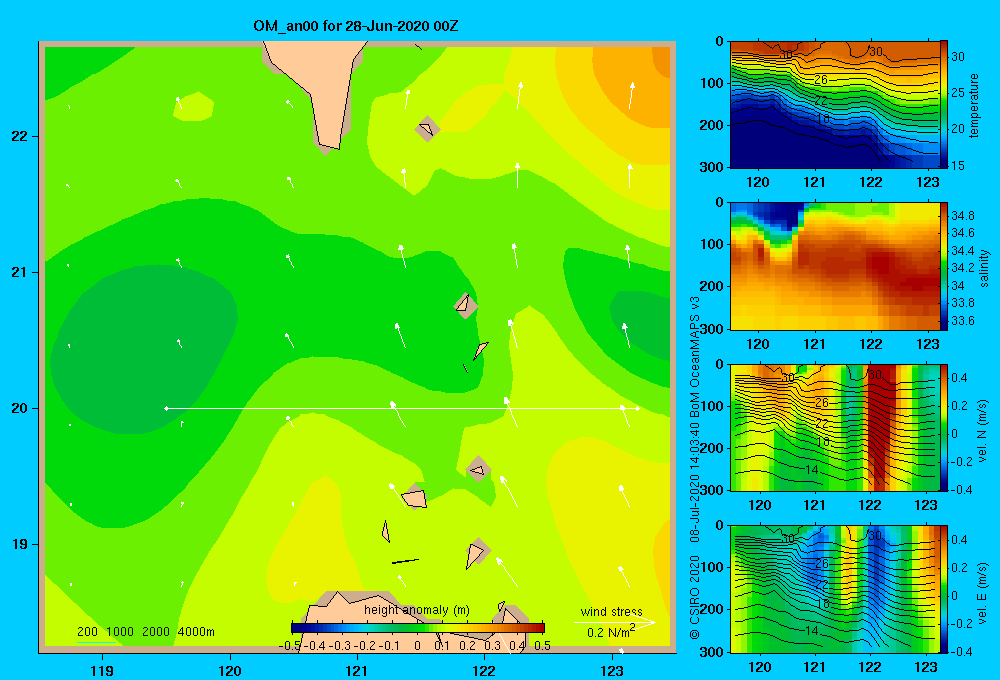The width and height of the screenshot is (1000, 680).
Task: Click the vertical 'temperature' axis label
Action: [x=974, y=105]
